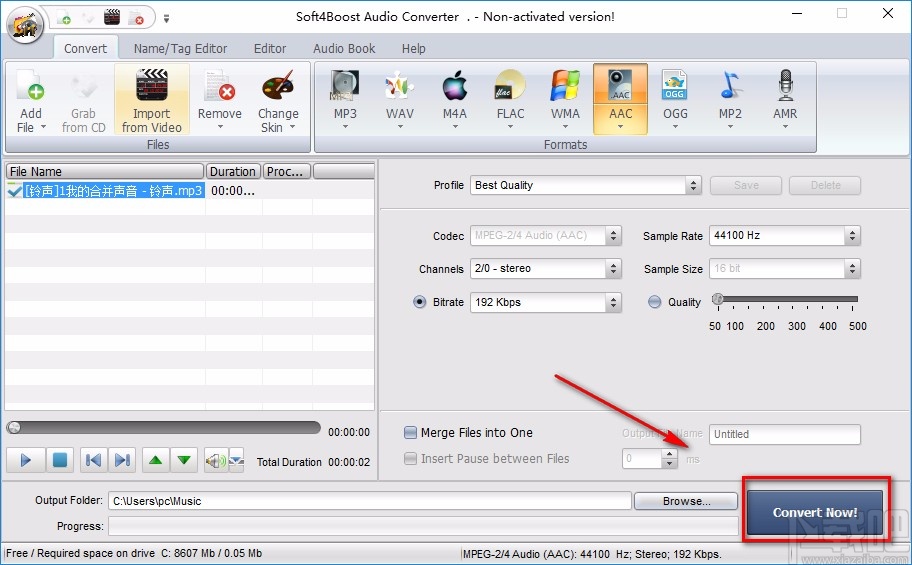Select the FLAC output format
Viewport: 912px width, 565px height.
510,100
